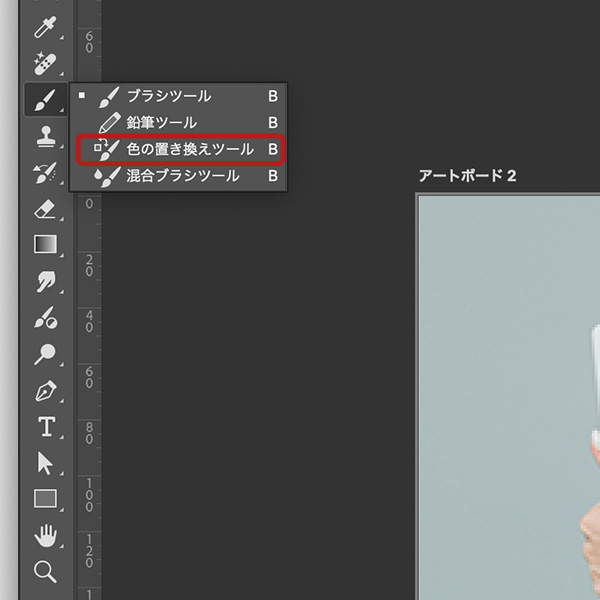The image size is (600, 600).
Task: Pick the Spot Healing Brush tool
Action: 45,64
